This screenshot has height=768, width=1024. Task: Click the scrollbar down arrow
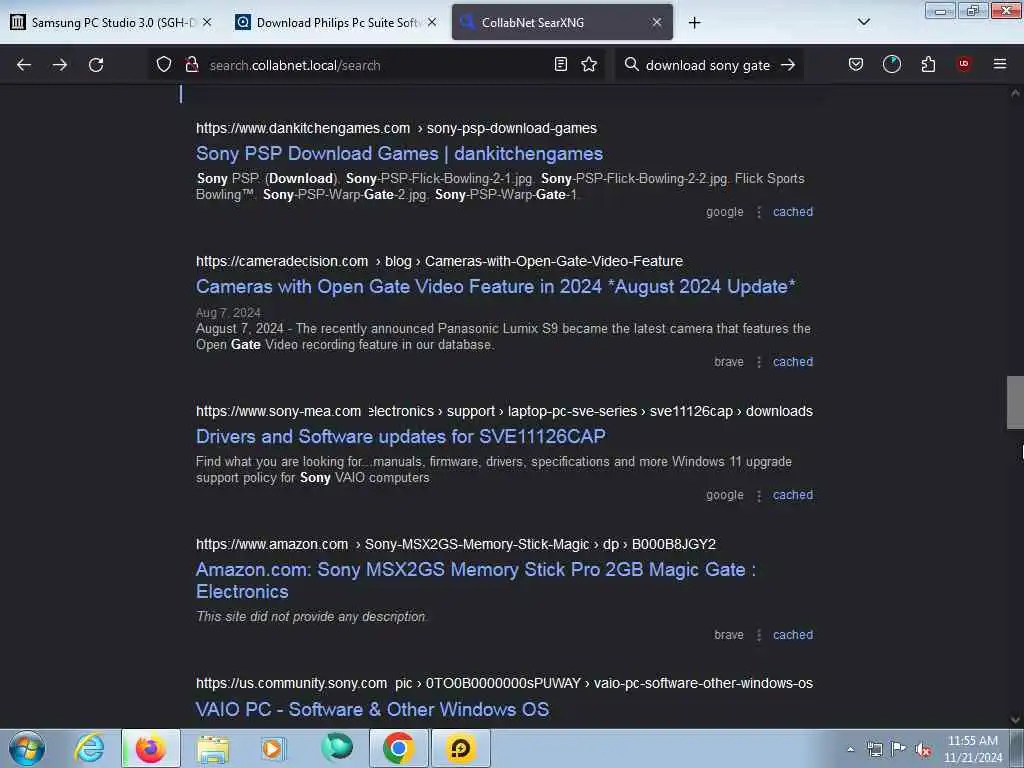tap(1015, 720)
